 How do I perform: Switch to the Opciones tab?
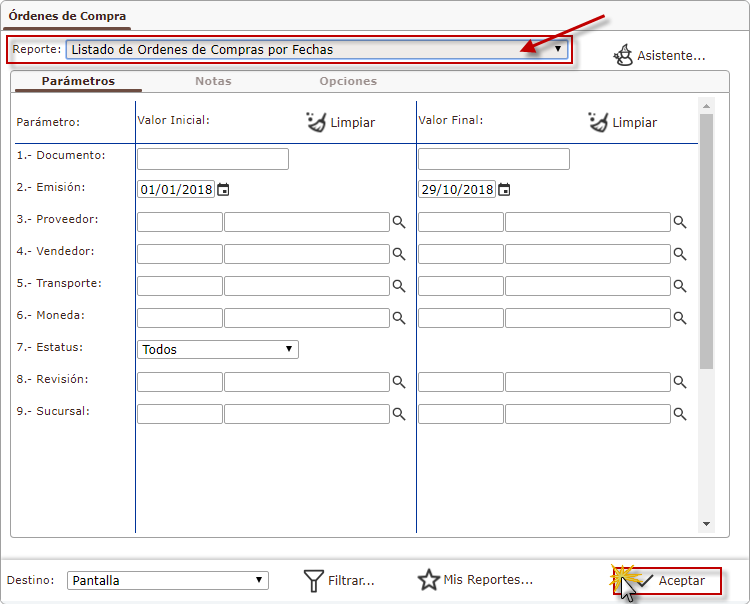[348, 81]
